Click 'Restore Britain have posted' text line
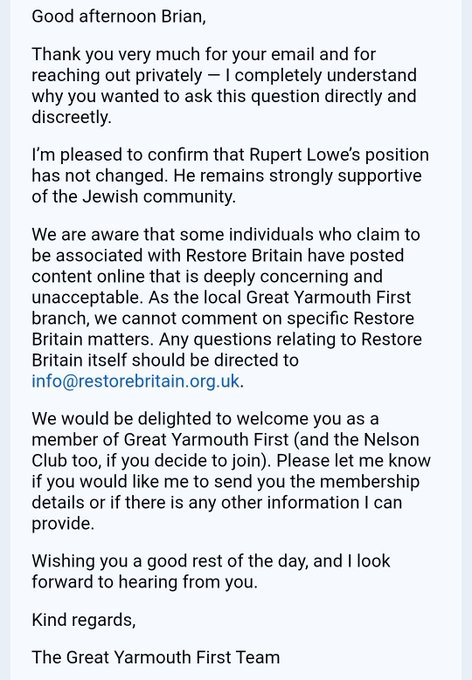This screenshot has width=472, height=680. click(x=295, y=255)
